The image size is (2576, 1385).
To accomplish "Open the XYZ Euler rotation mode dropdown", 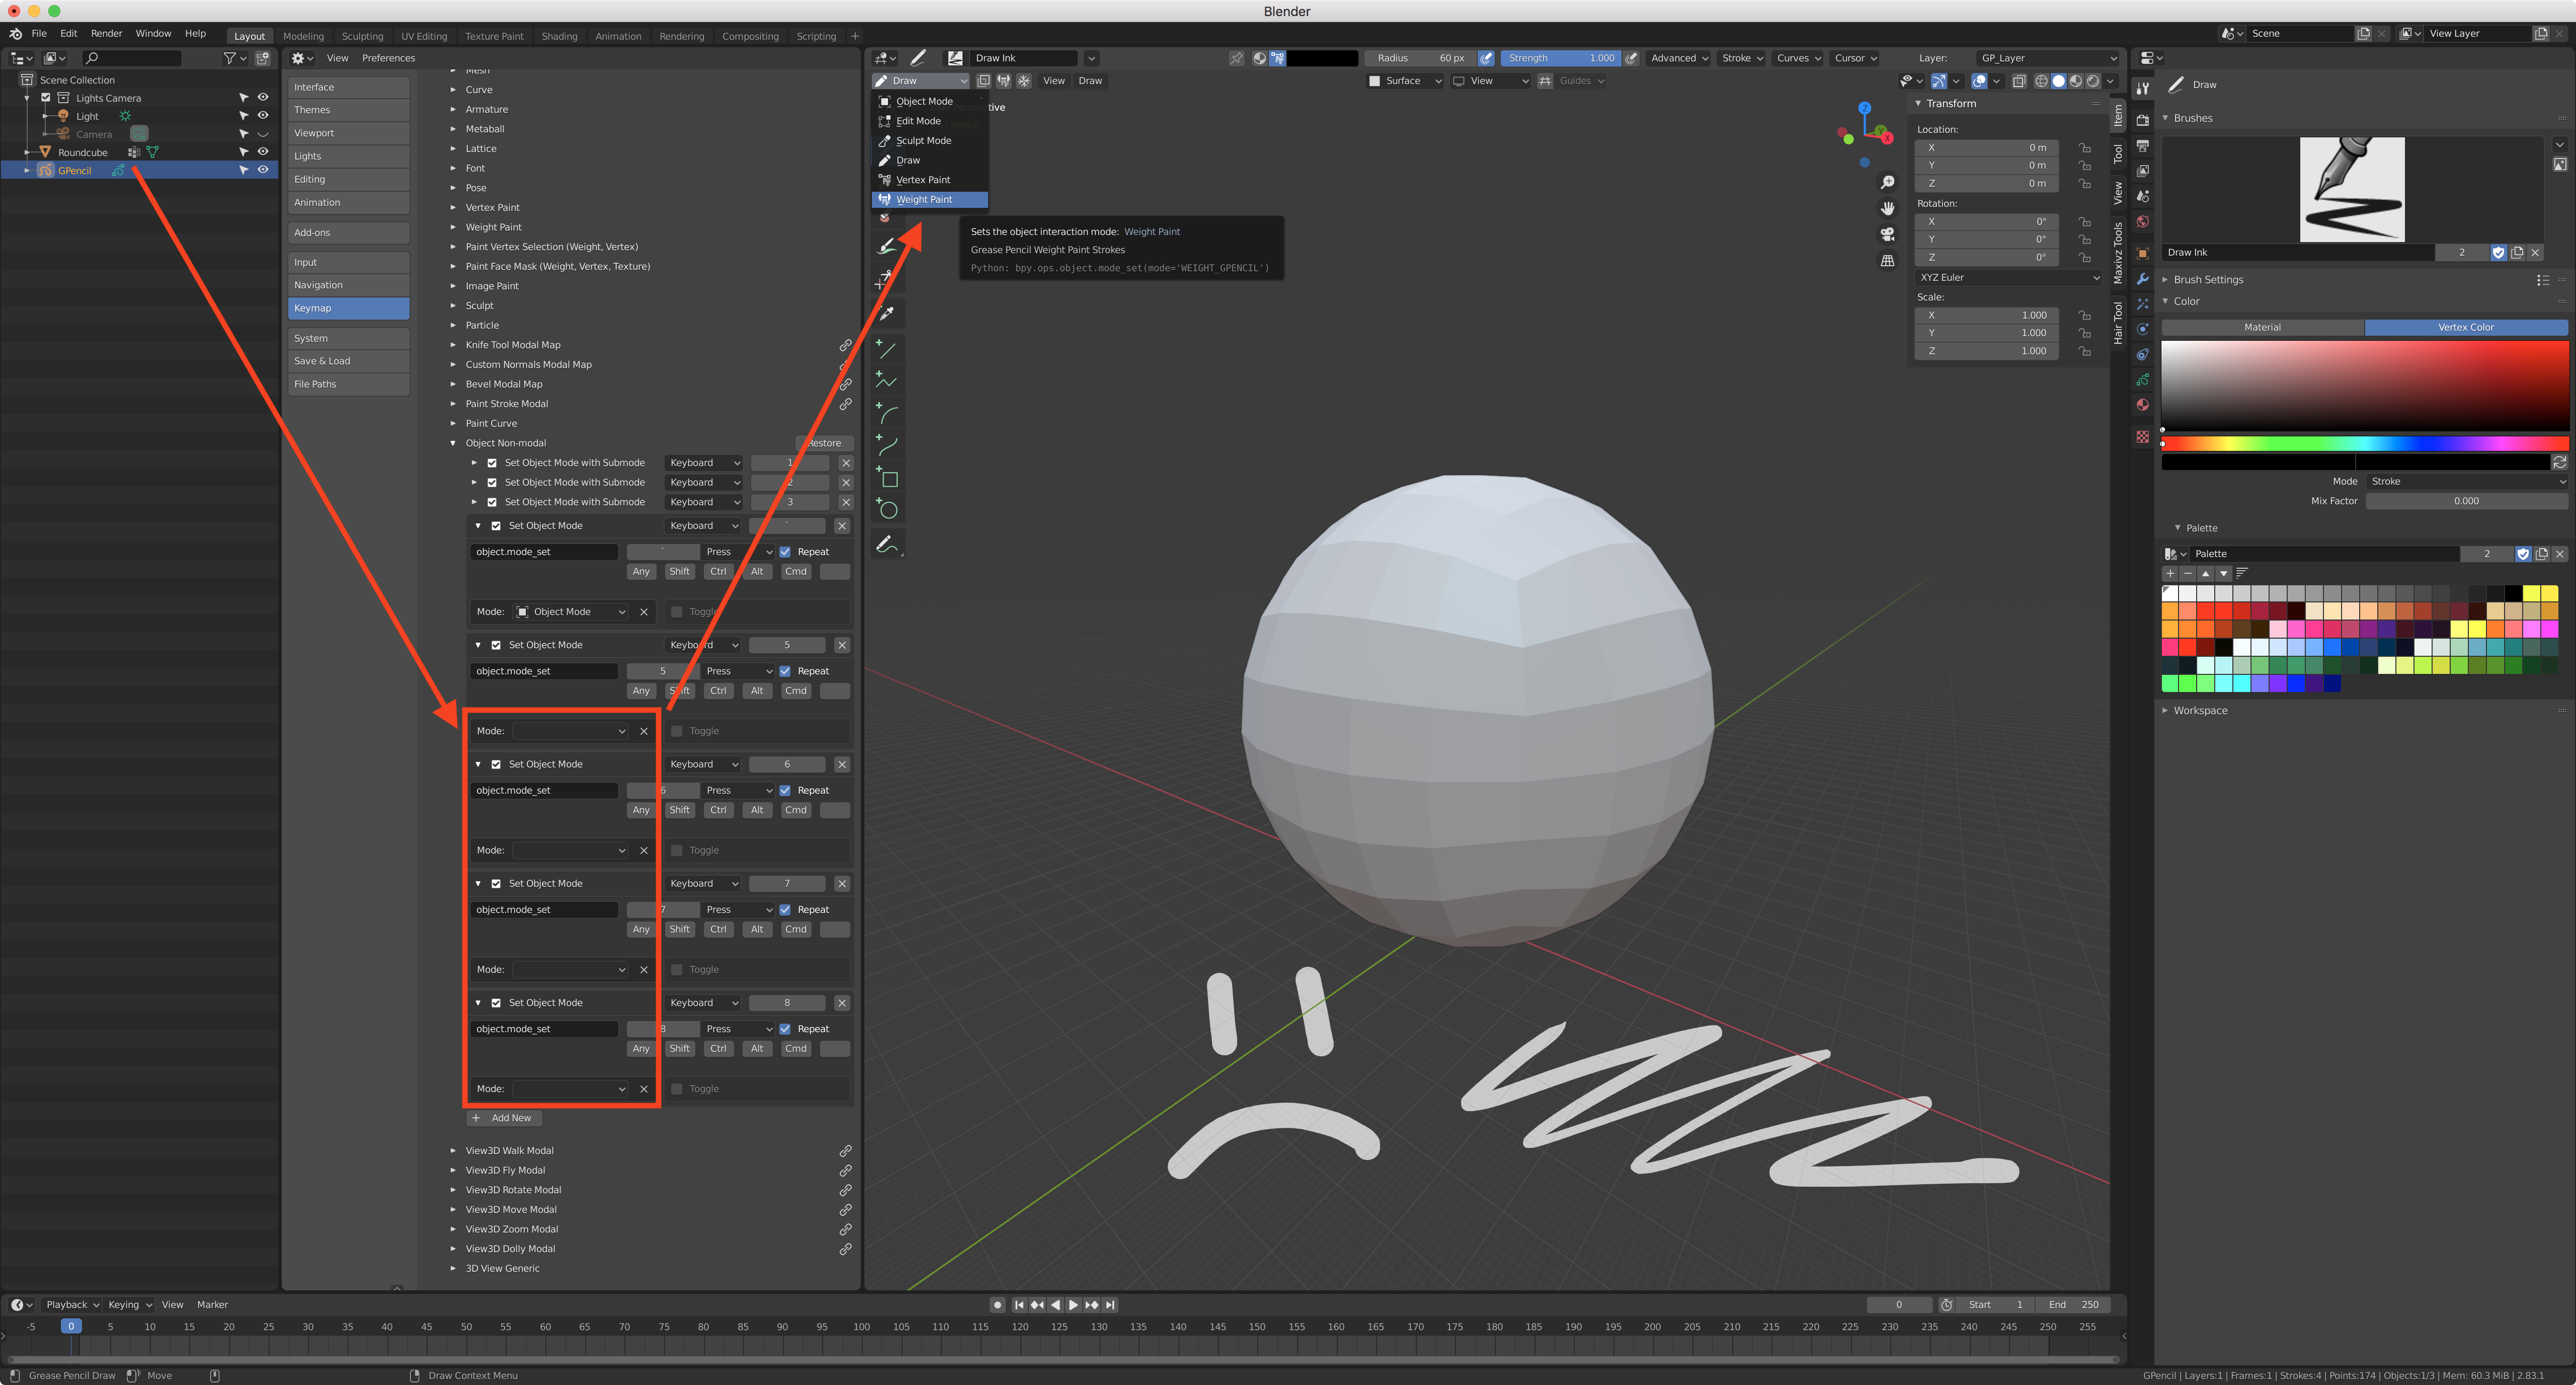I will pyautogui.click(x=2008, y=277).
